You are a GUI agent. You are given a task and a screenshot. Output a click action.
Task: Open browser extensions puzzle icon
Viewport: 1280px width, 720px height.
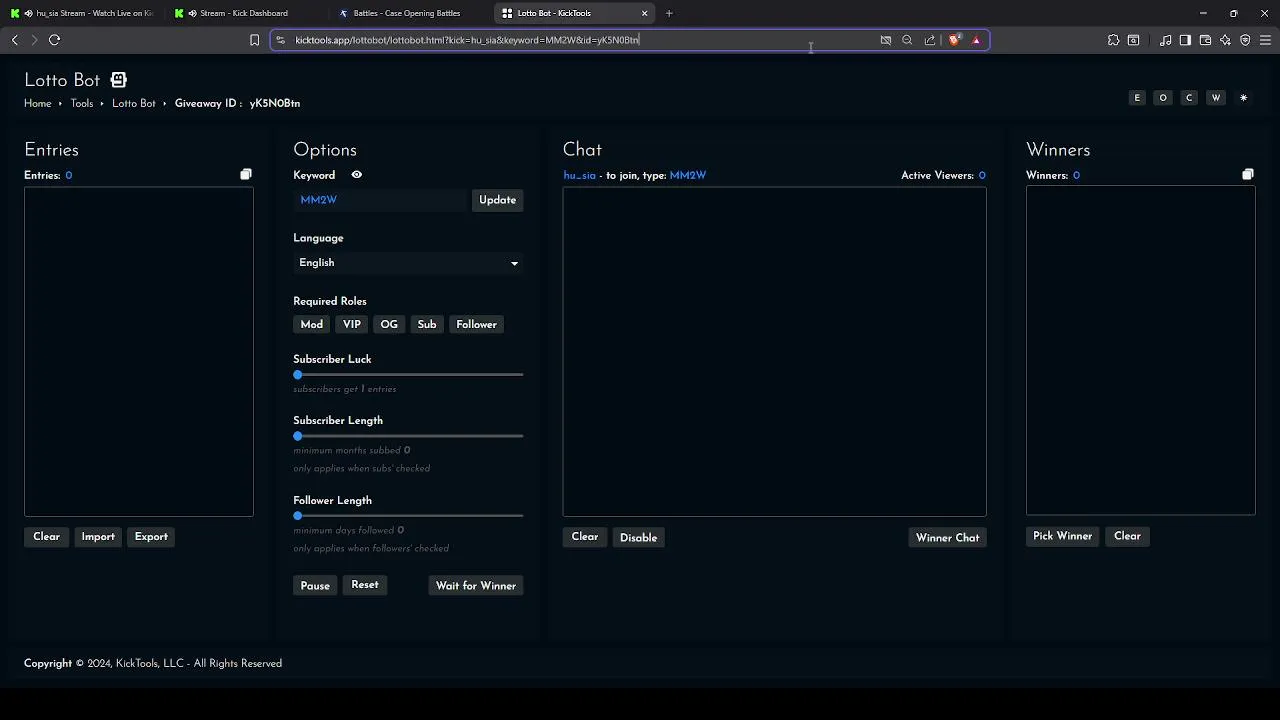click(1113, 40)
